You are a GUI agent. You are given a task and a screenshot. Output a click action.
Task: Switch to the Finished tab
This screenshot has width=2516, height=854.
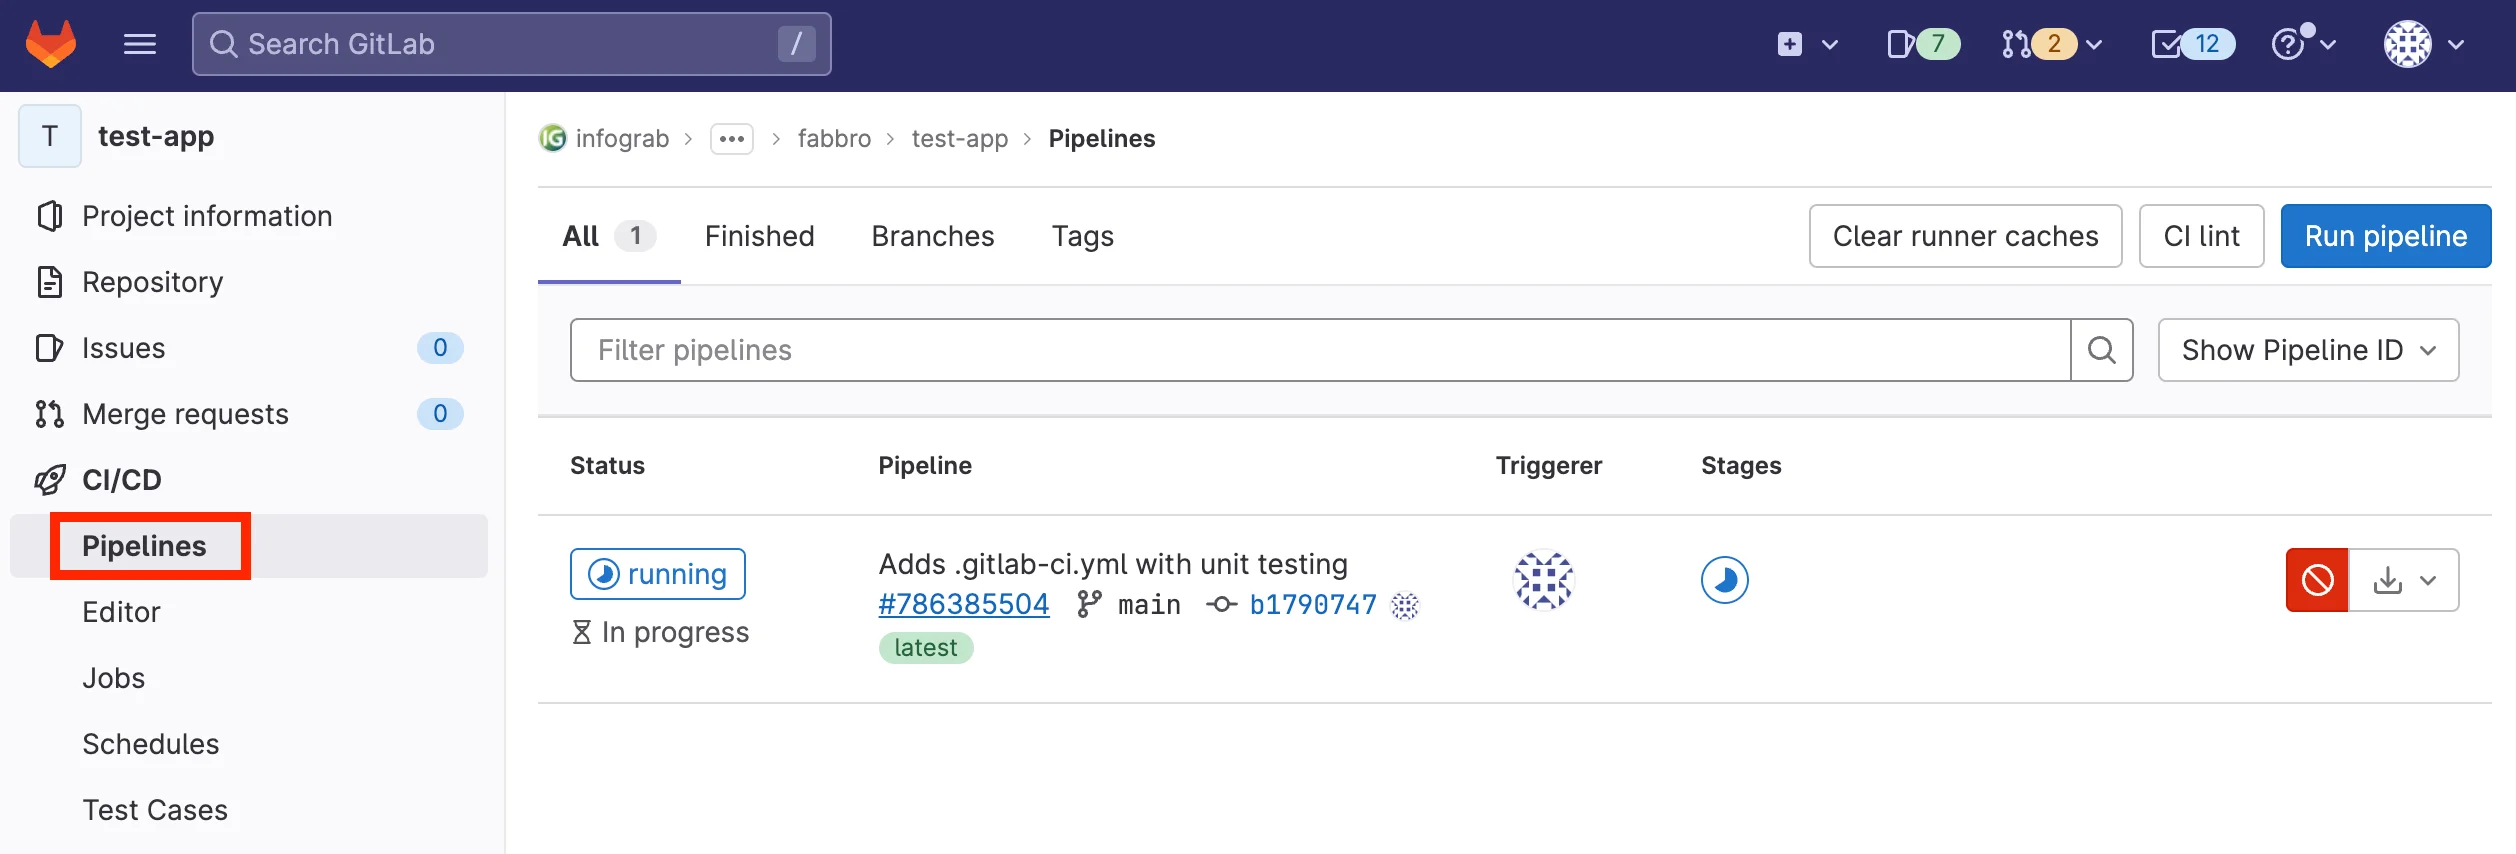tap(759, 236)
